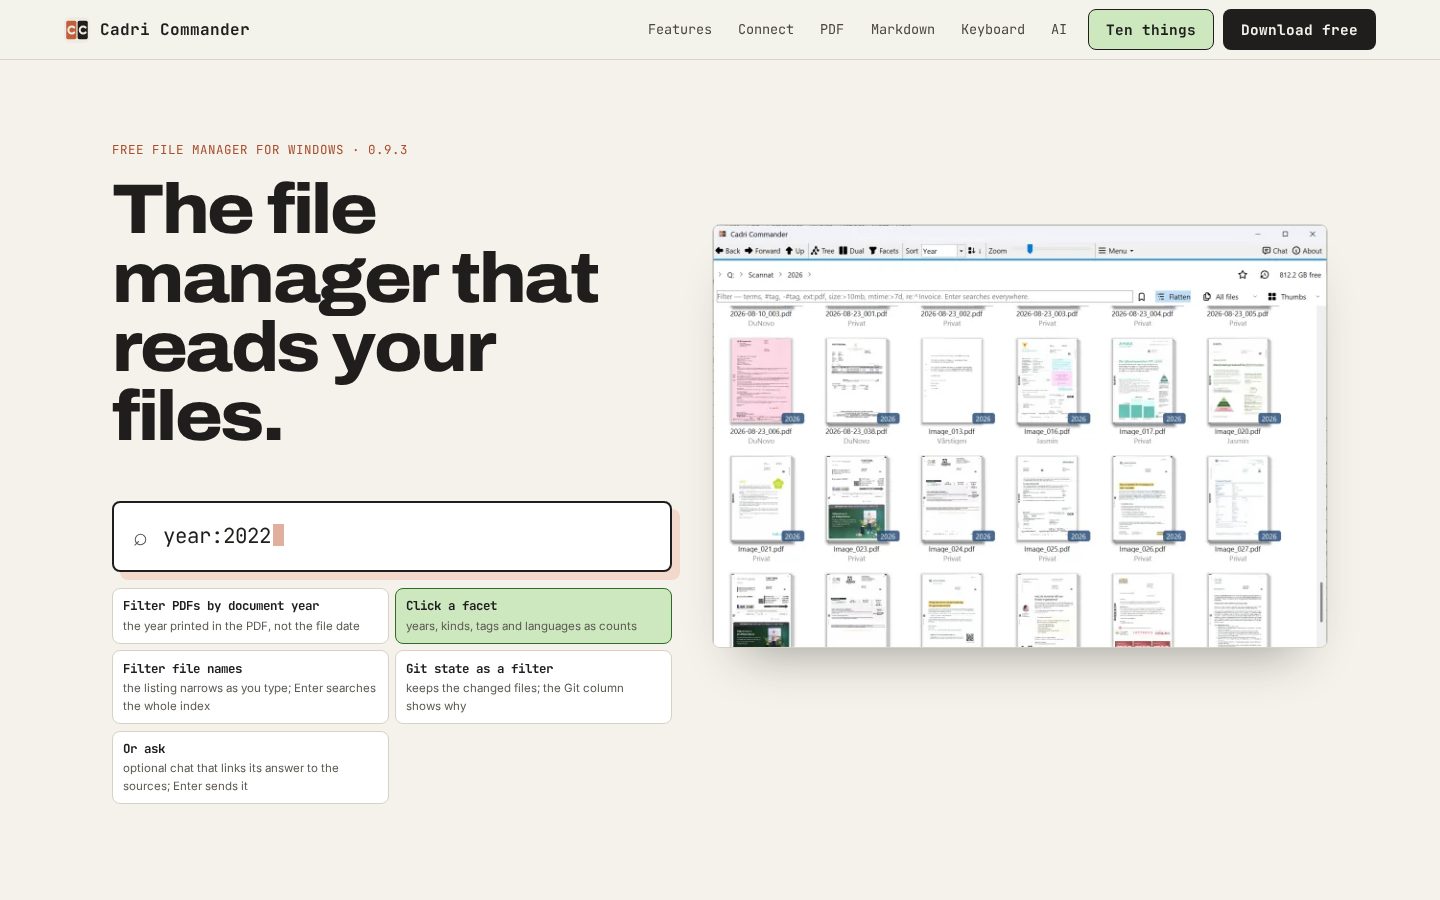Click the Scannat breadcrumb folder
The height and width of the screenshot is (900, 1440).
point(761,275)
